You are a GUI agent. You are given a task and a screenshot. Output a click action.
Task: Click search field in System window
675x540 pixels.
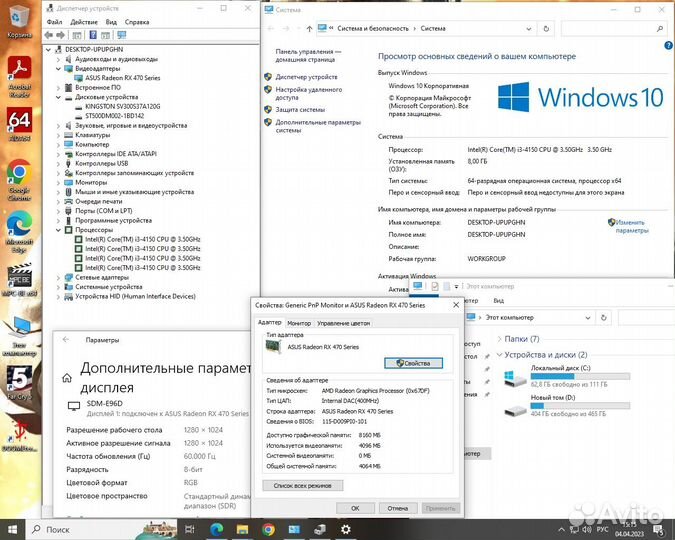(614, 29)
